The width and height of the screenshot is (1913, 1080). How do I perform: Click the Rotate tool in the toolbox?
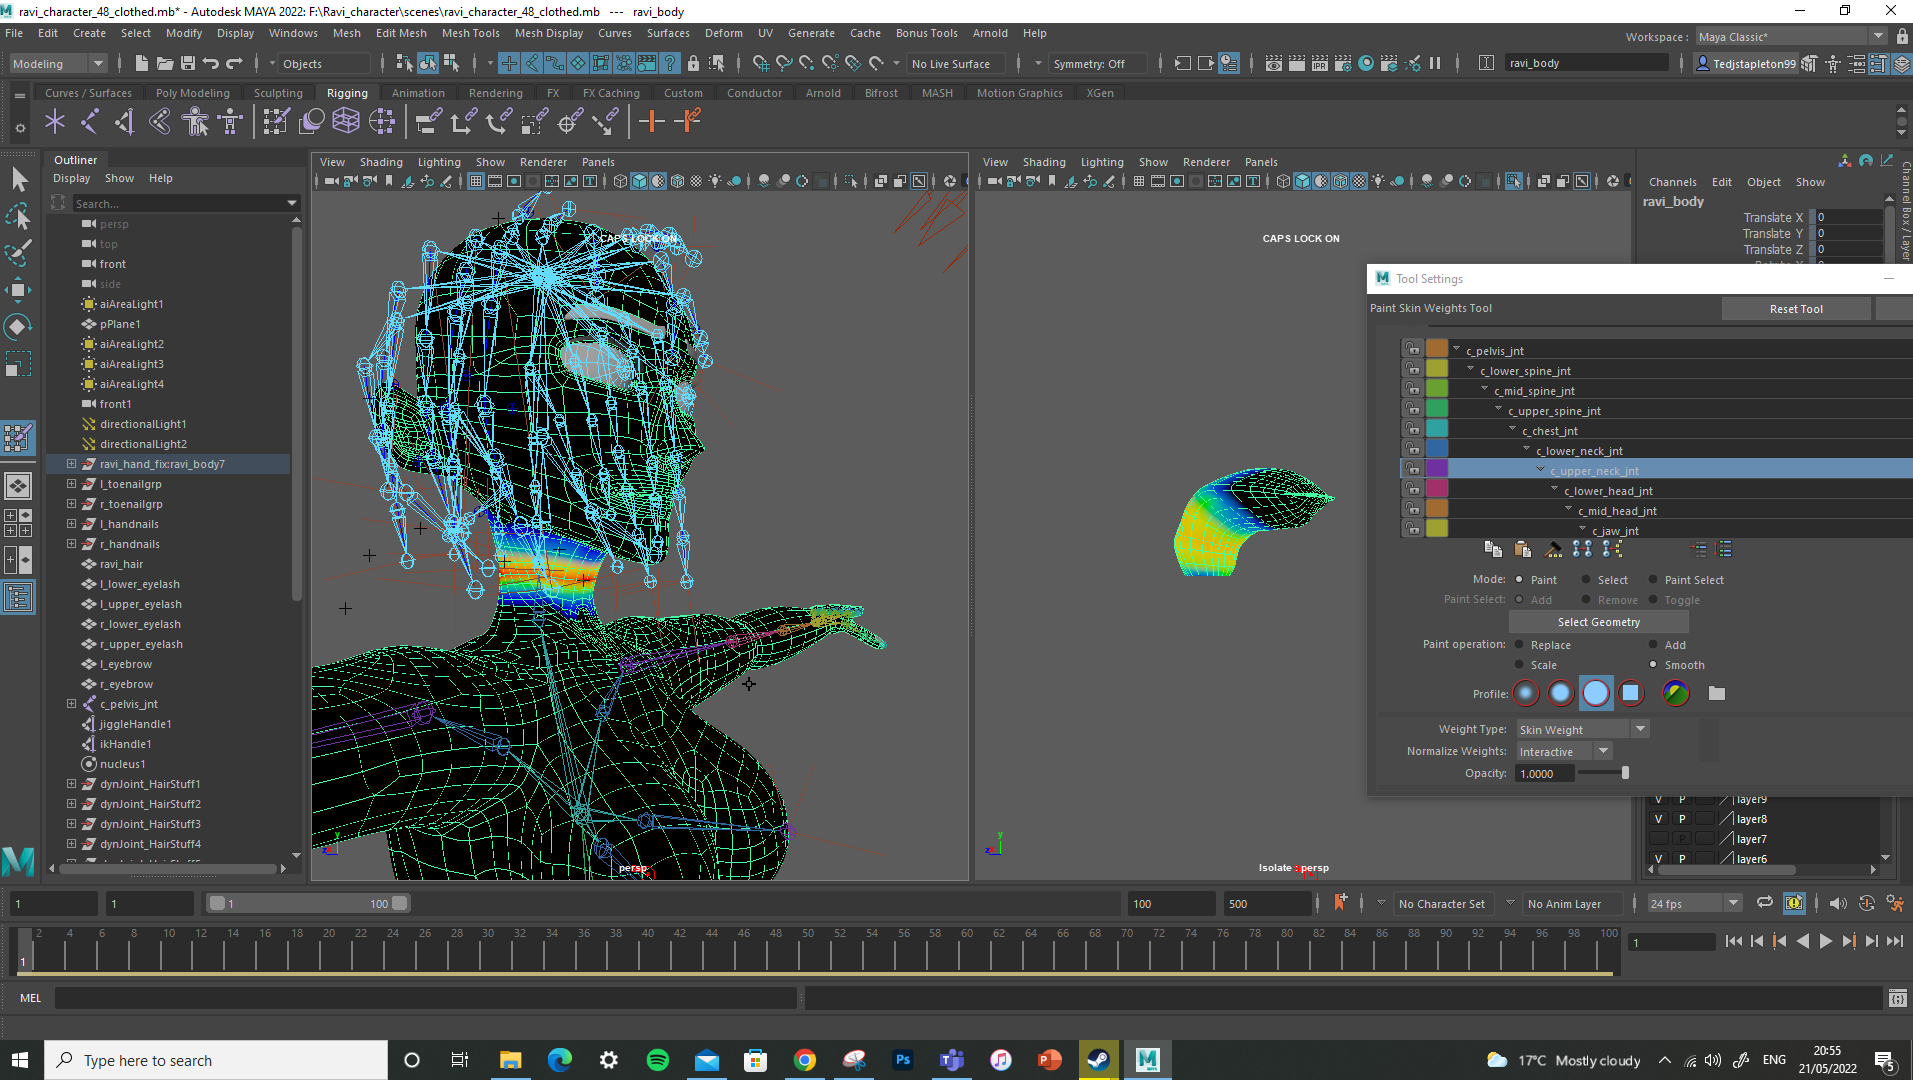point(18,327)
